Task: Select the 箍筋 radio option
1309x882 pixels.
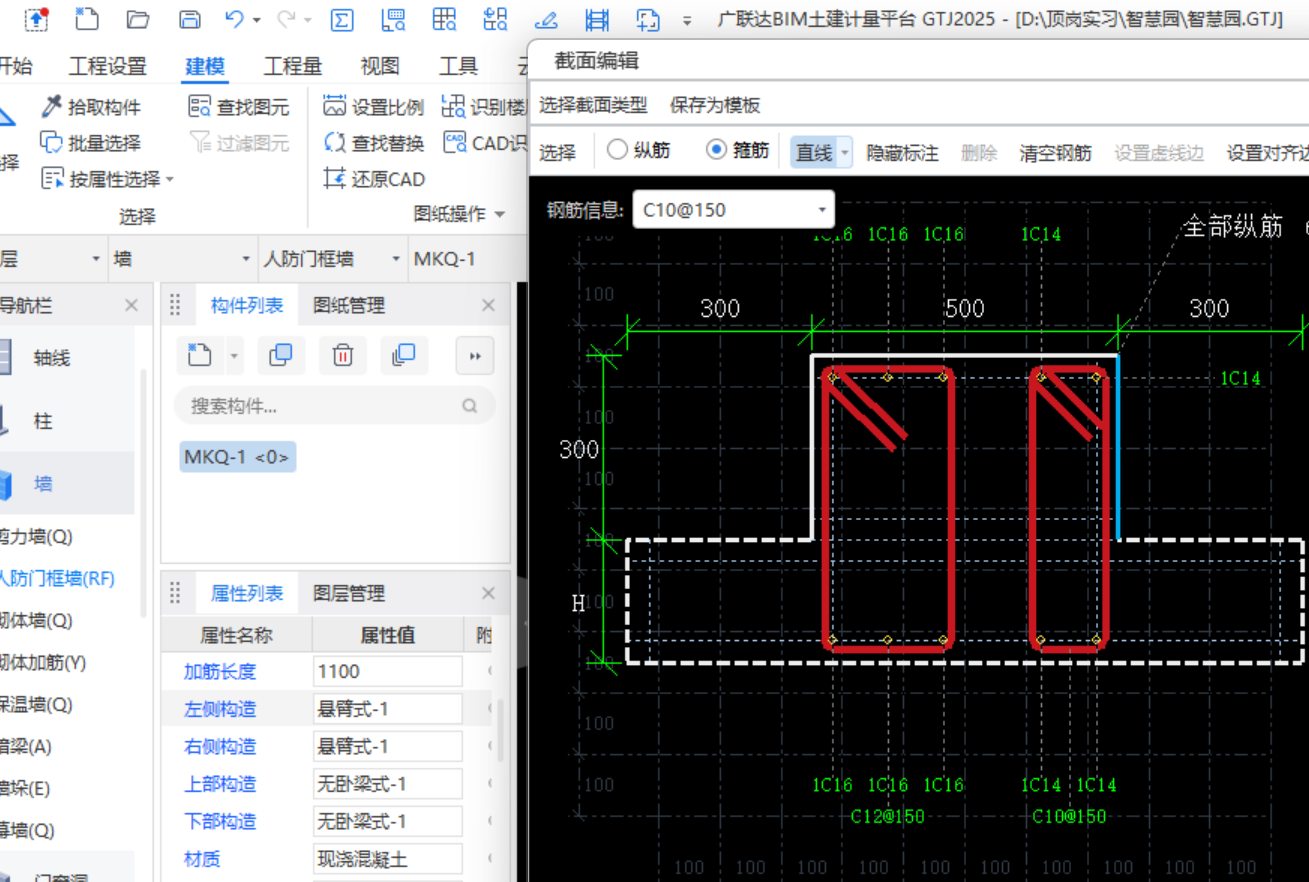Action: coord(737,150)
